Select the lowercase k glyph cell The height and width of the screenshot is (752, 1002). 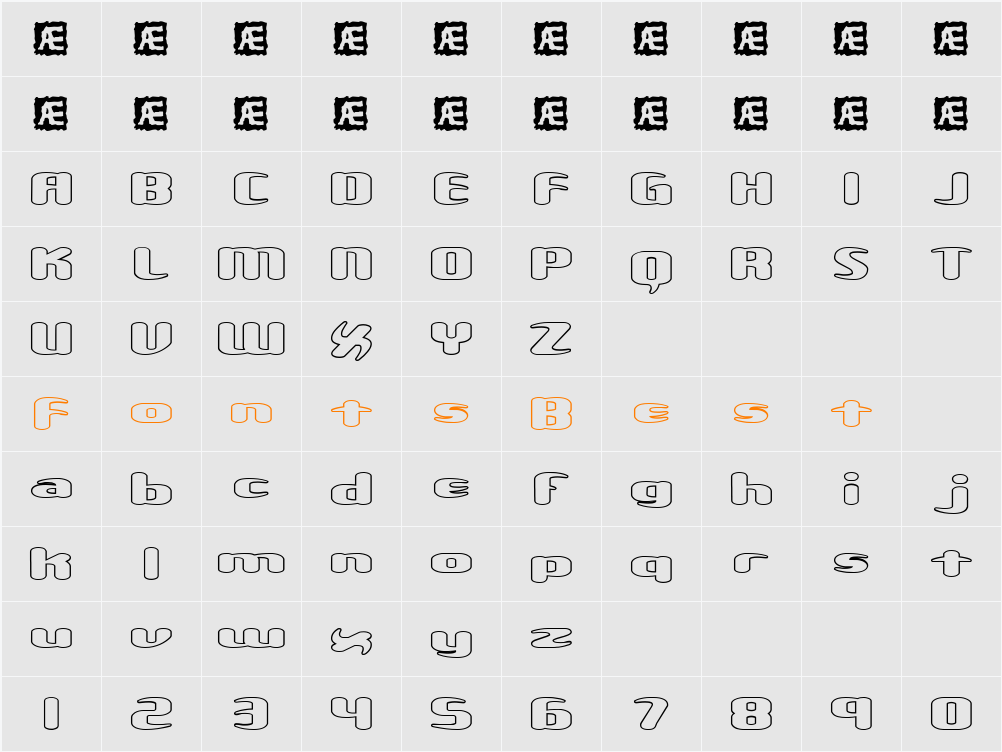(51, 564)
